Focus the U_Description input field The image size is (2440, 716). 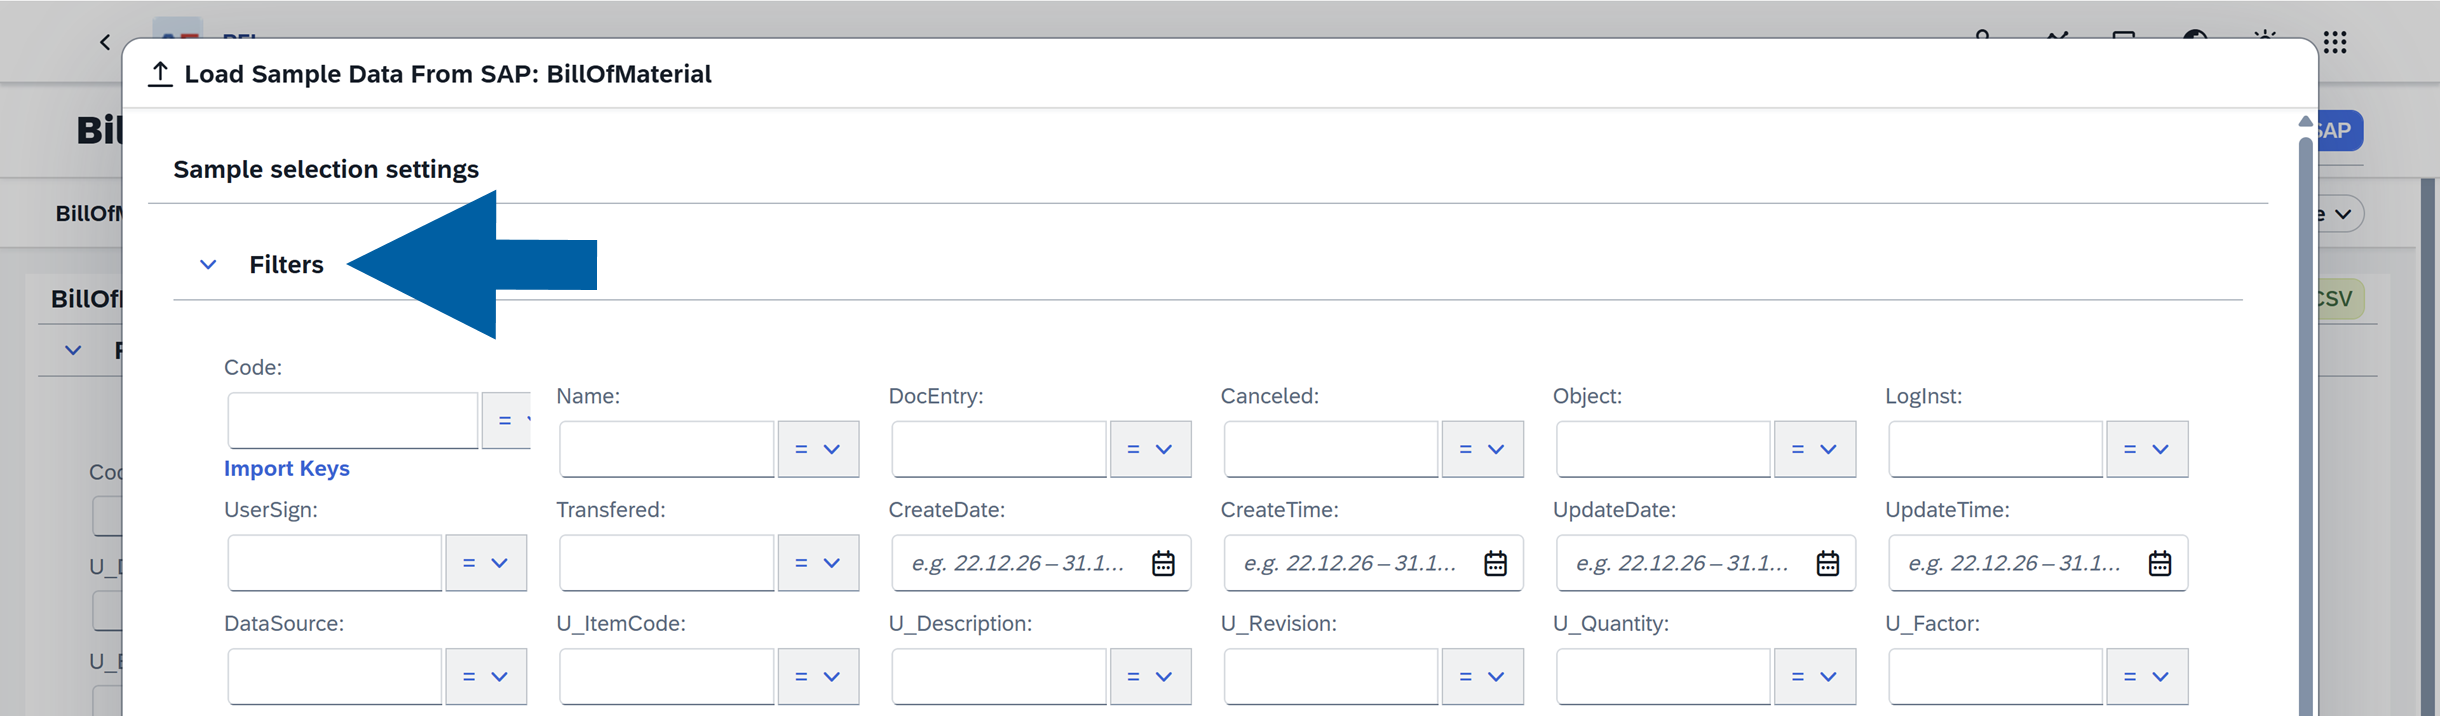tap(999, 677)
